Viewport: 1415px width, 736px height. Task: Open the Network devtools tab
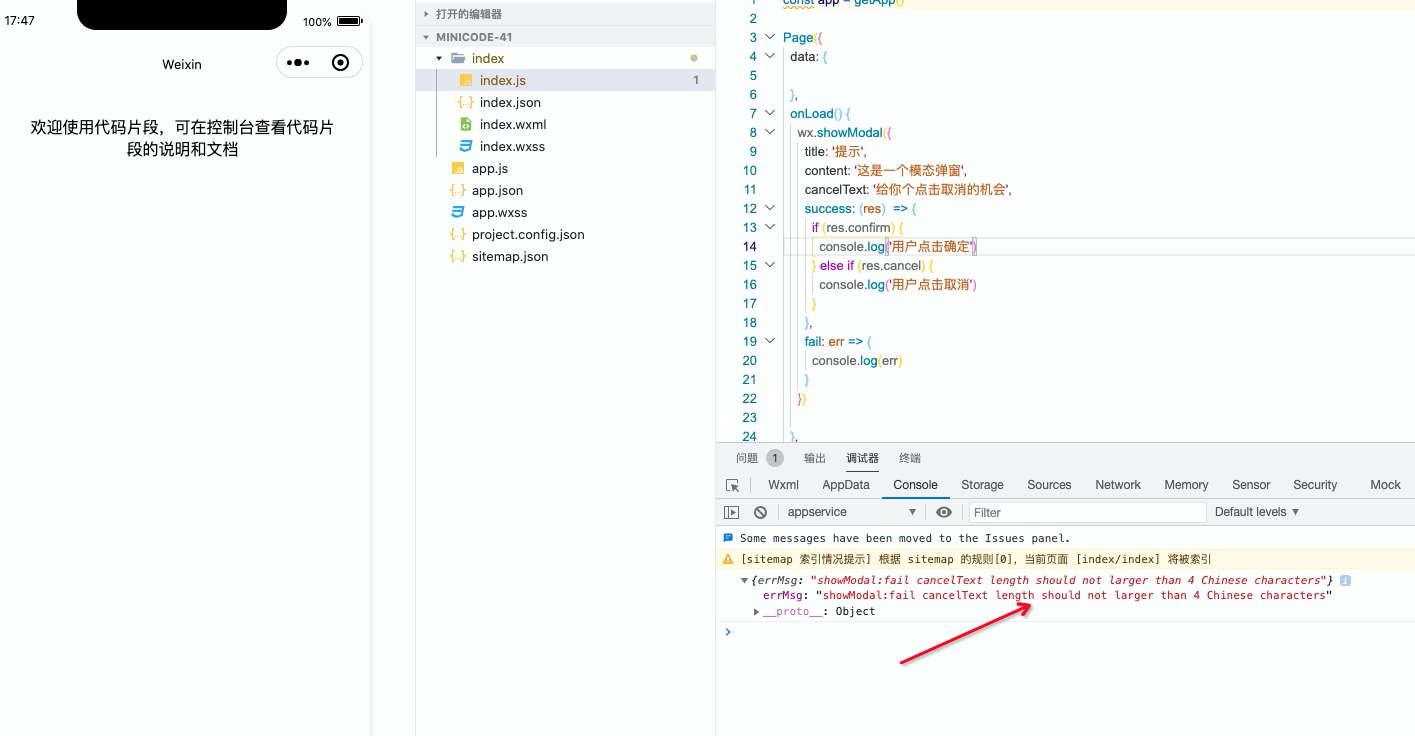click(x=1118, y=485)
